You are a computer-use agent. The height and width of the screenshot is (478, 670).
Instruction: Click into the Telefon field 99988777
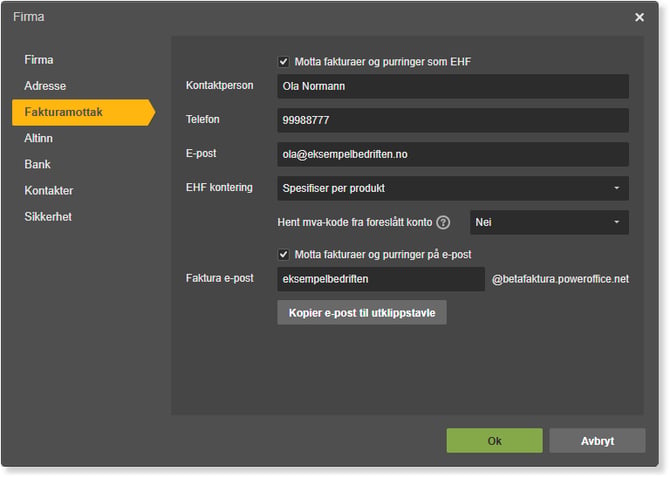[x=453, y=120]
